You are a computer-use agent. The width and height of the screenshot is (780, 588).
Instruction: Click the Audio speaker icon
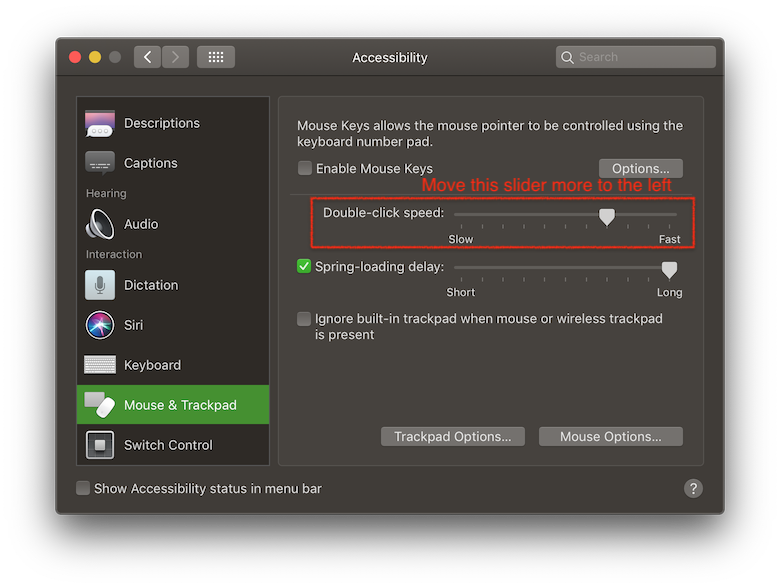pos(100,224)
